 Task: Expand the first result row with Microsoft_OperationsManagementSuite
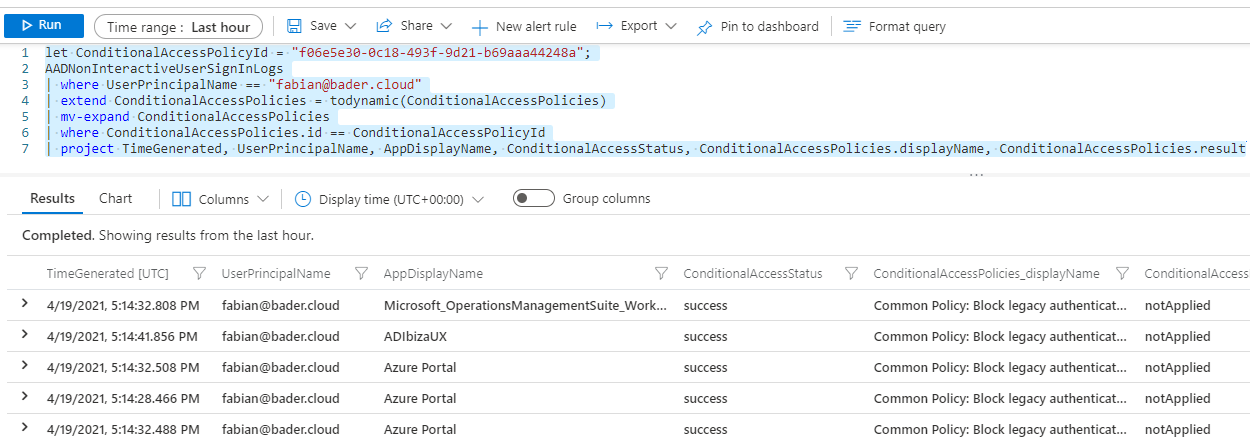pyautogui.click(x=26, y=305)
